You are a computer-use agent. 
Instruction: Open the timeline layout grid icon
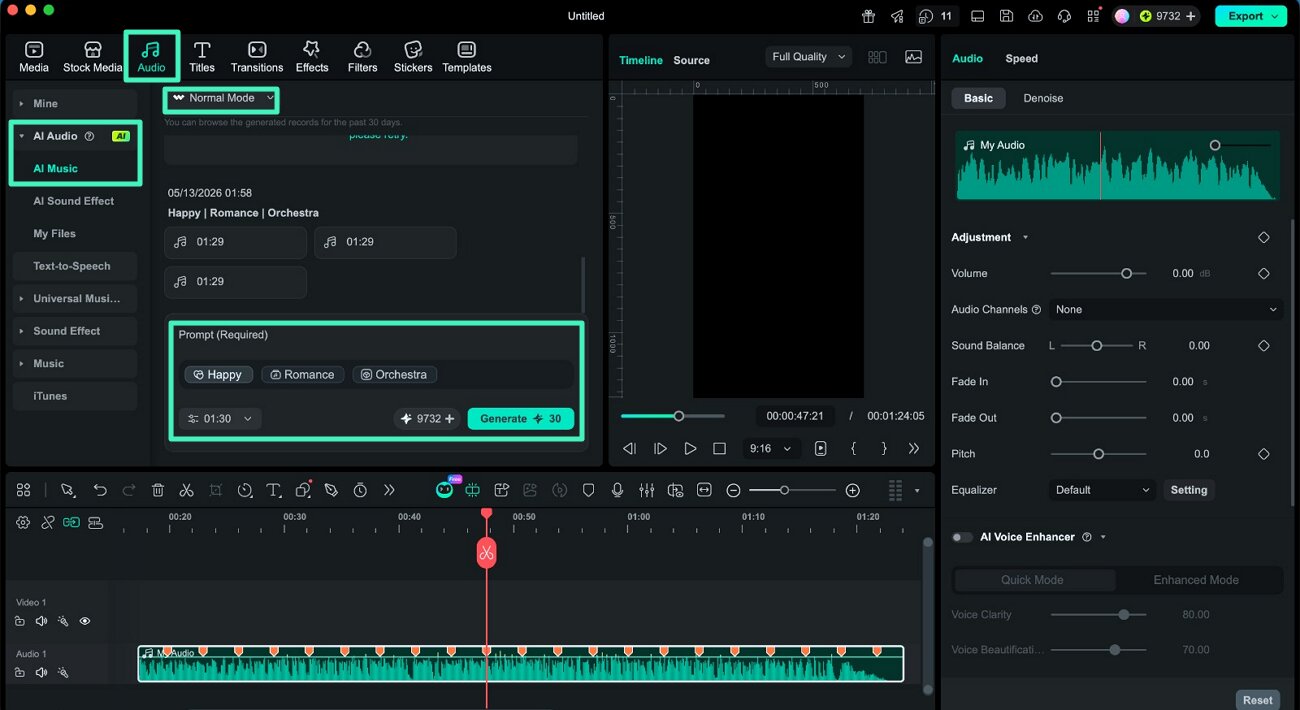pos(23,490)
